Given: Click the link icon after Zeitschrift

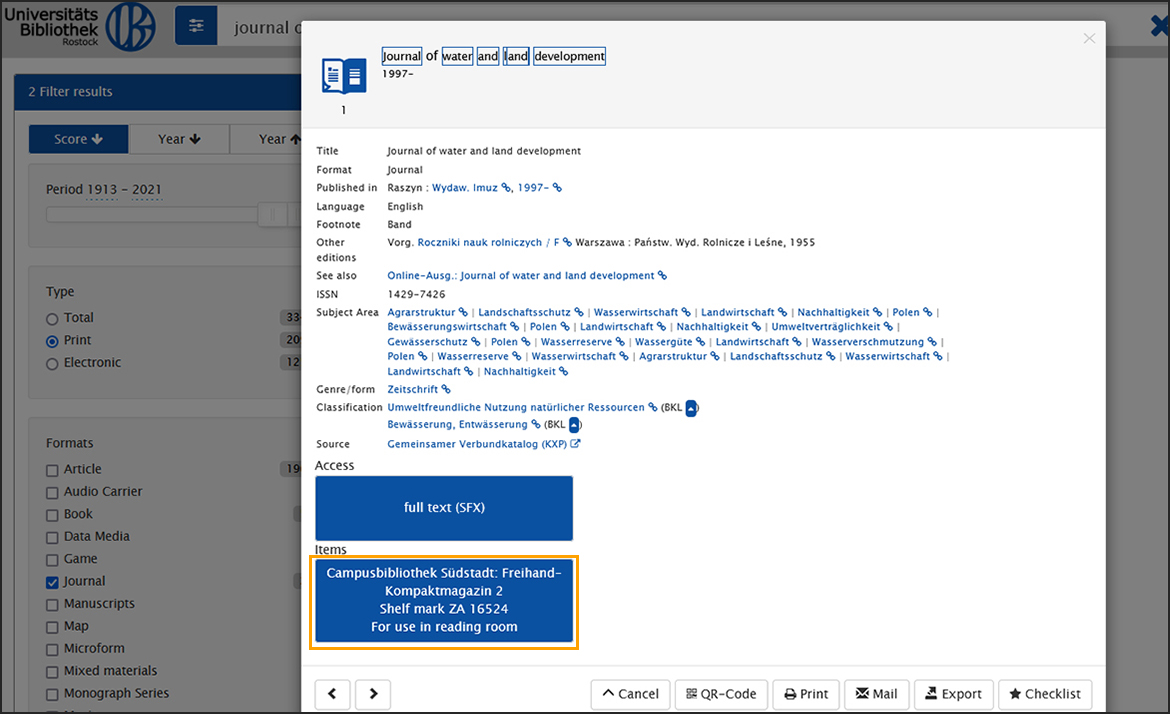Looking at the screenshot, I should (446, 389).
